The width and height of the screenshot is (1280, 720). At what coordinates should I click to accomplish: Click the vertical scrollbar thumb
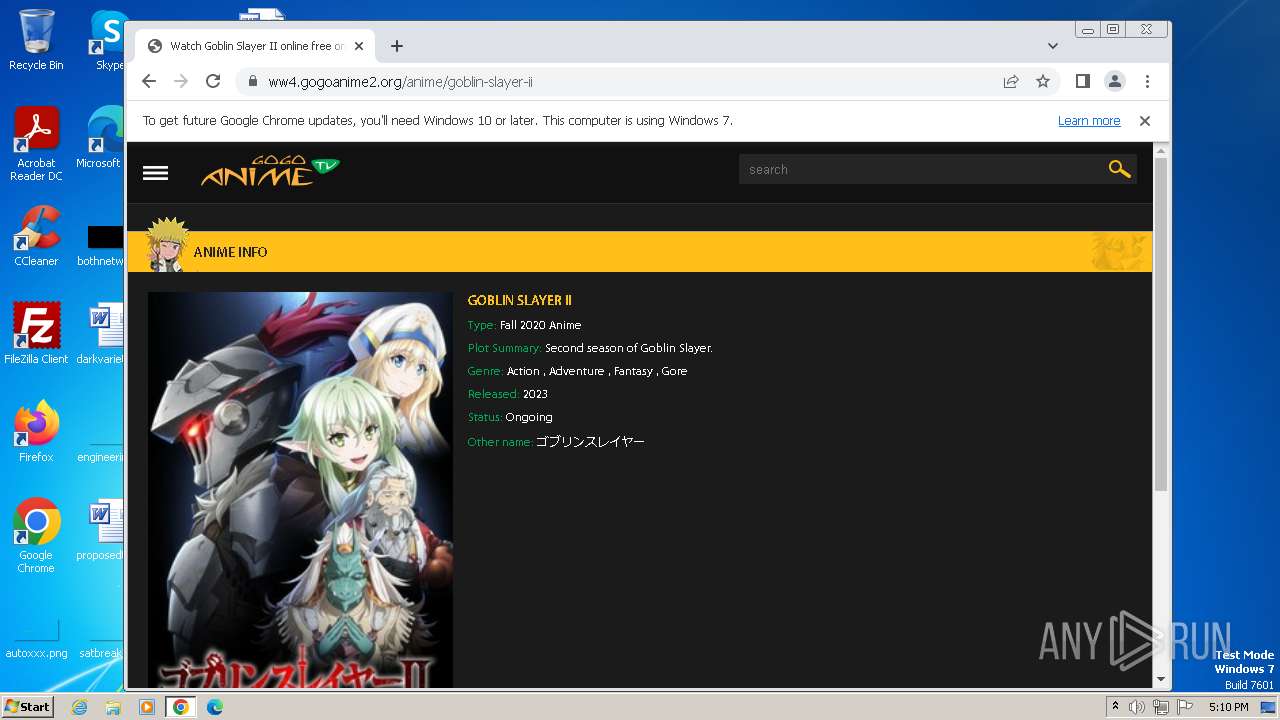pyautogui.click(x=1161, y=324)
